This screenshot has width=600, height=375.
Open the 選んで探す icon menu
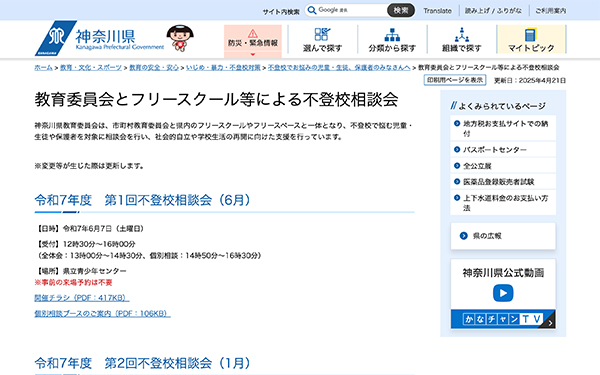322,34
